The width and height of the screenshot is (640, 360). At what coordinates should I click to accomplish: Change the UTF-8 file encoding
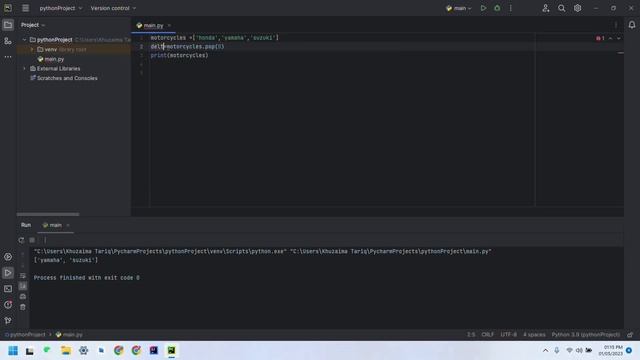509,335
